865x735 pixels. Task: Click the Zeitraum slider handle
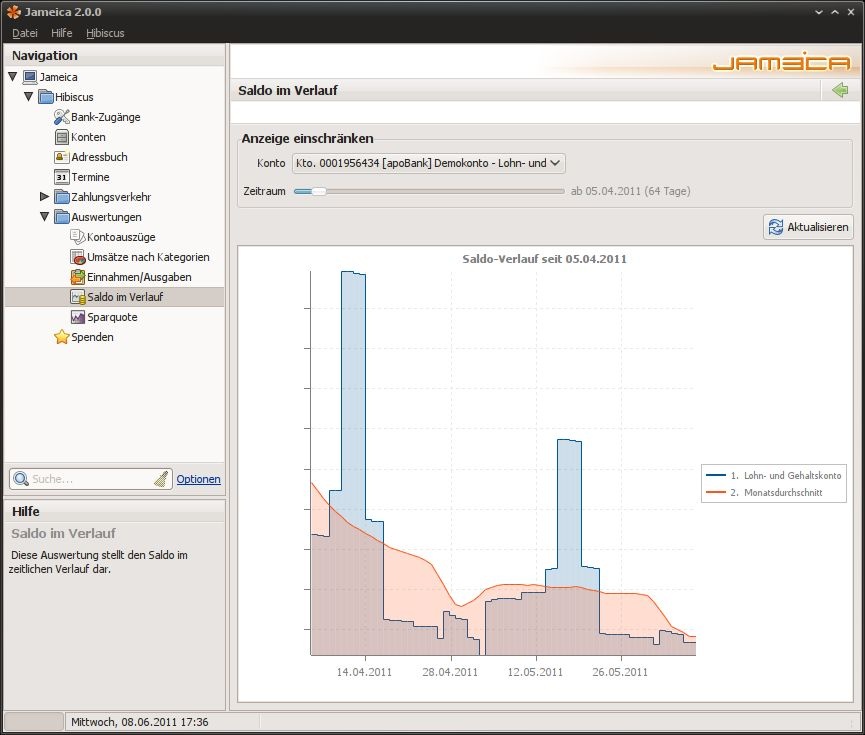coord(318,191)
